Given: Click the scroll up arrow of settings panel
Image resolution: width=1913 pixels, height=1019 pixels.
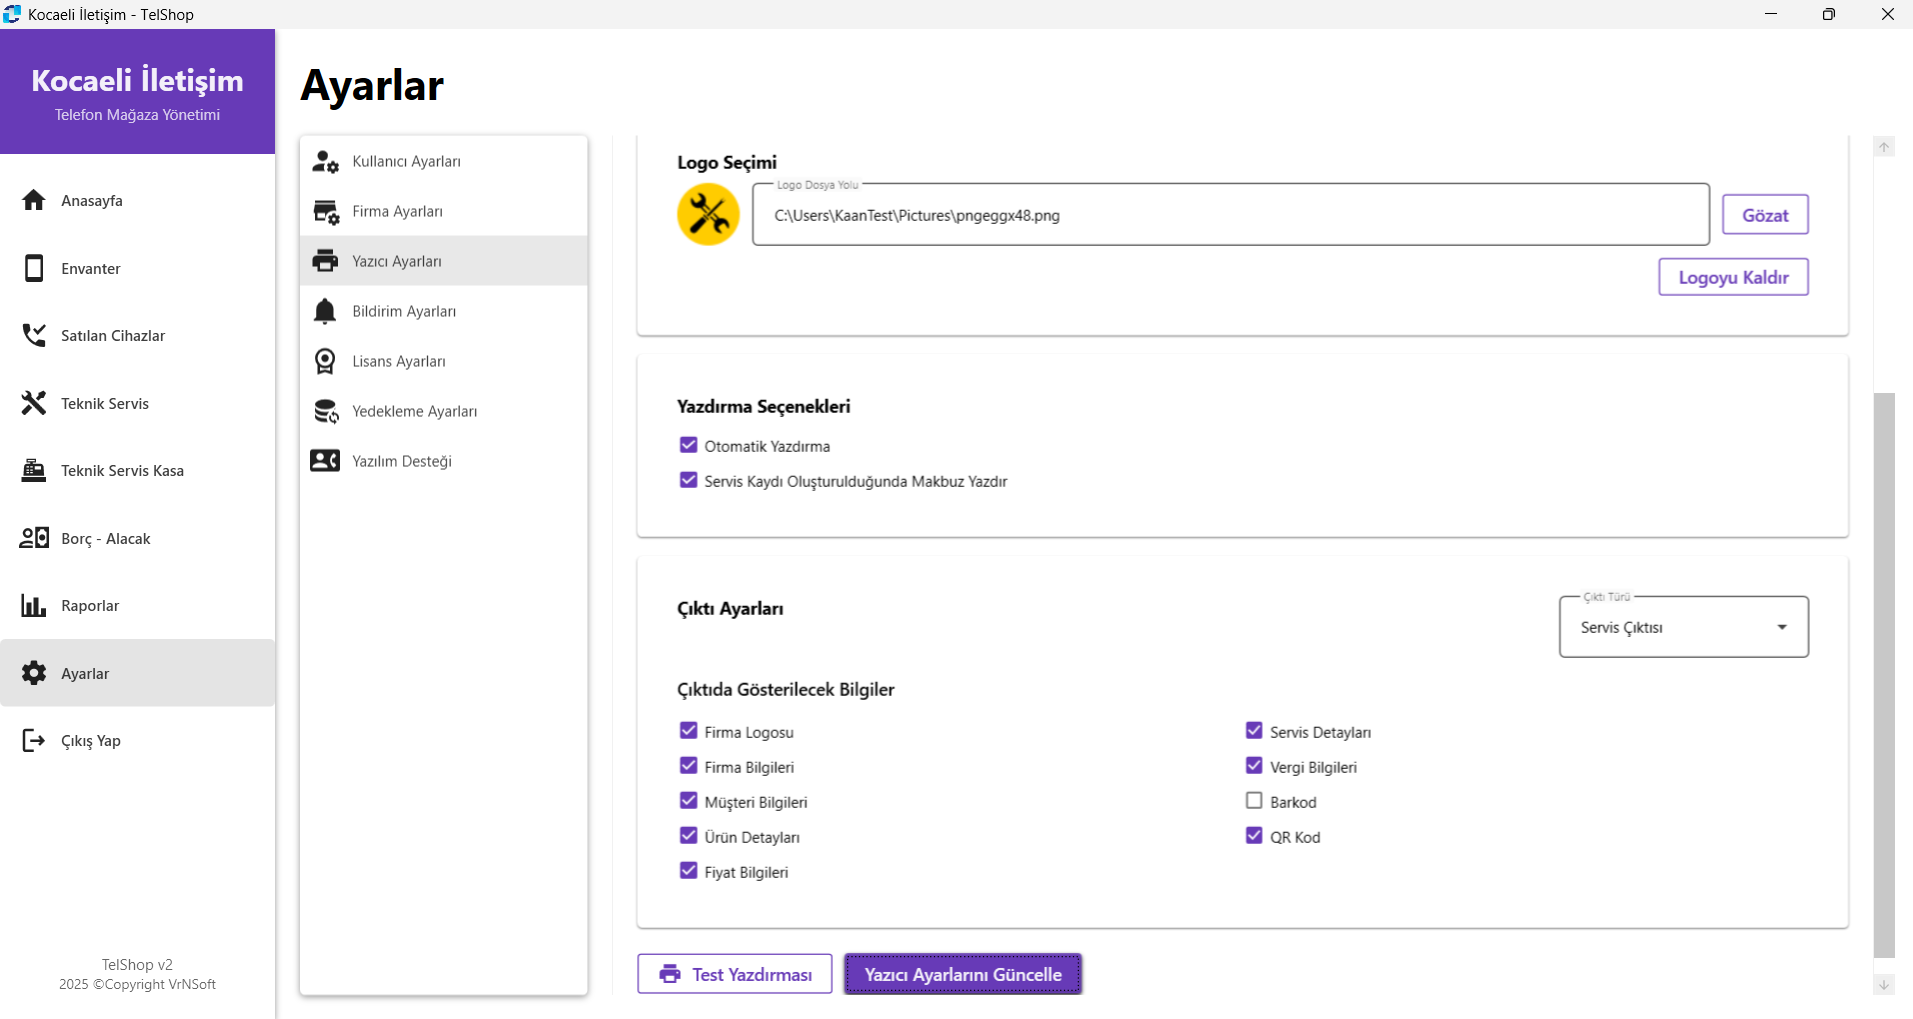Looking at the screenshot, I should coord(1884,147).
